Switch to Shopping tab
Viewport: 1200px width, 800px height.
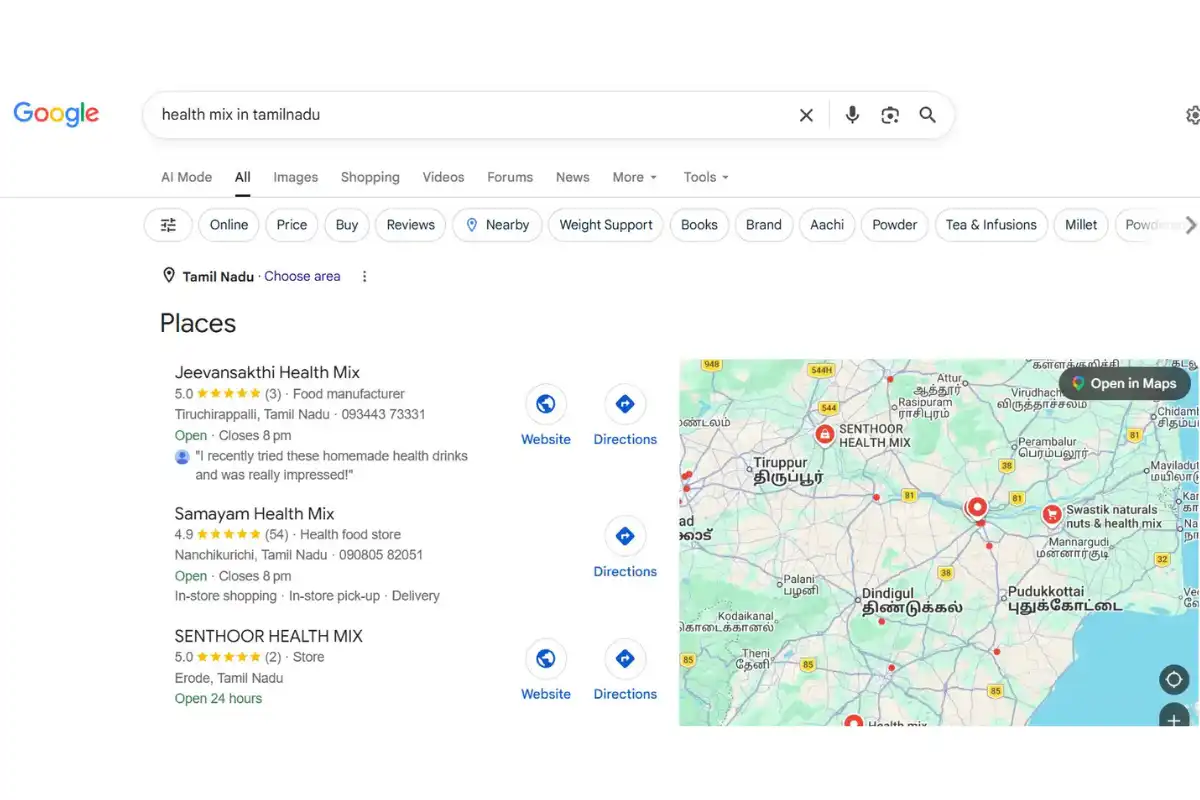[370, 177]
